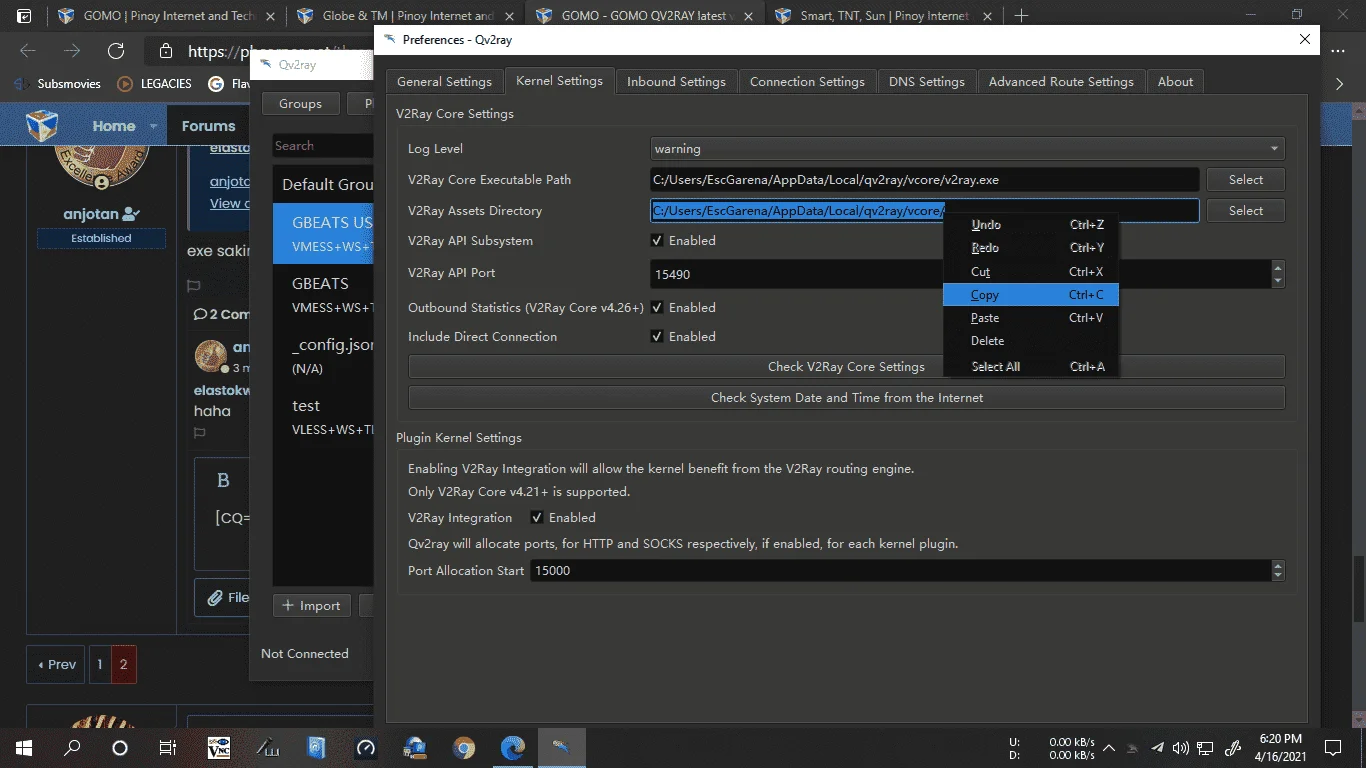
Task: Choose Delete in the context menu
Action: pos(1030,341)
